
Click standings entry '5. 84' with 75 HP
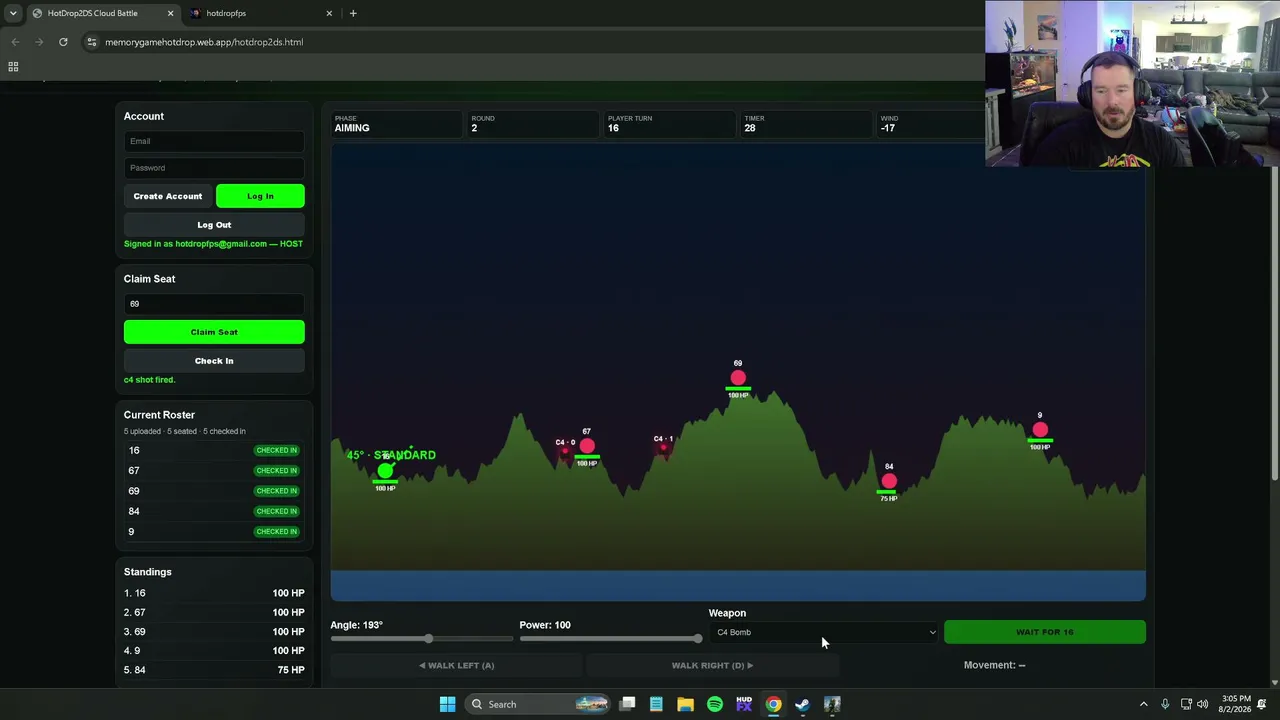click(x=214, y=670)
